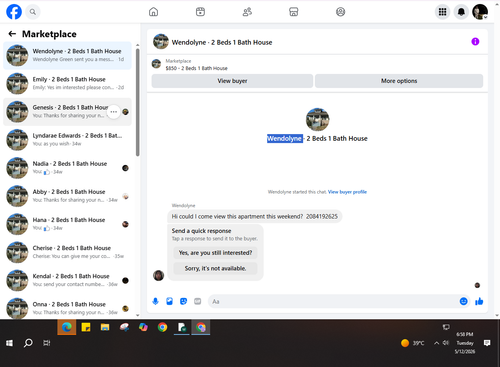Attach a file with the photo icon
Image resolution: width=500 pixels, height=367 pixels.
(x=170, y=301)
